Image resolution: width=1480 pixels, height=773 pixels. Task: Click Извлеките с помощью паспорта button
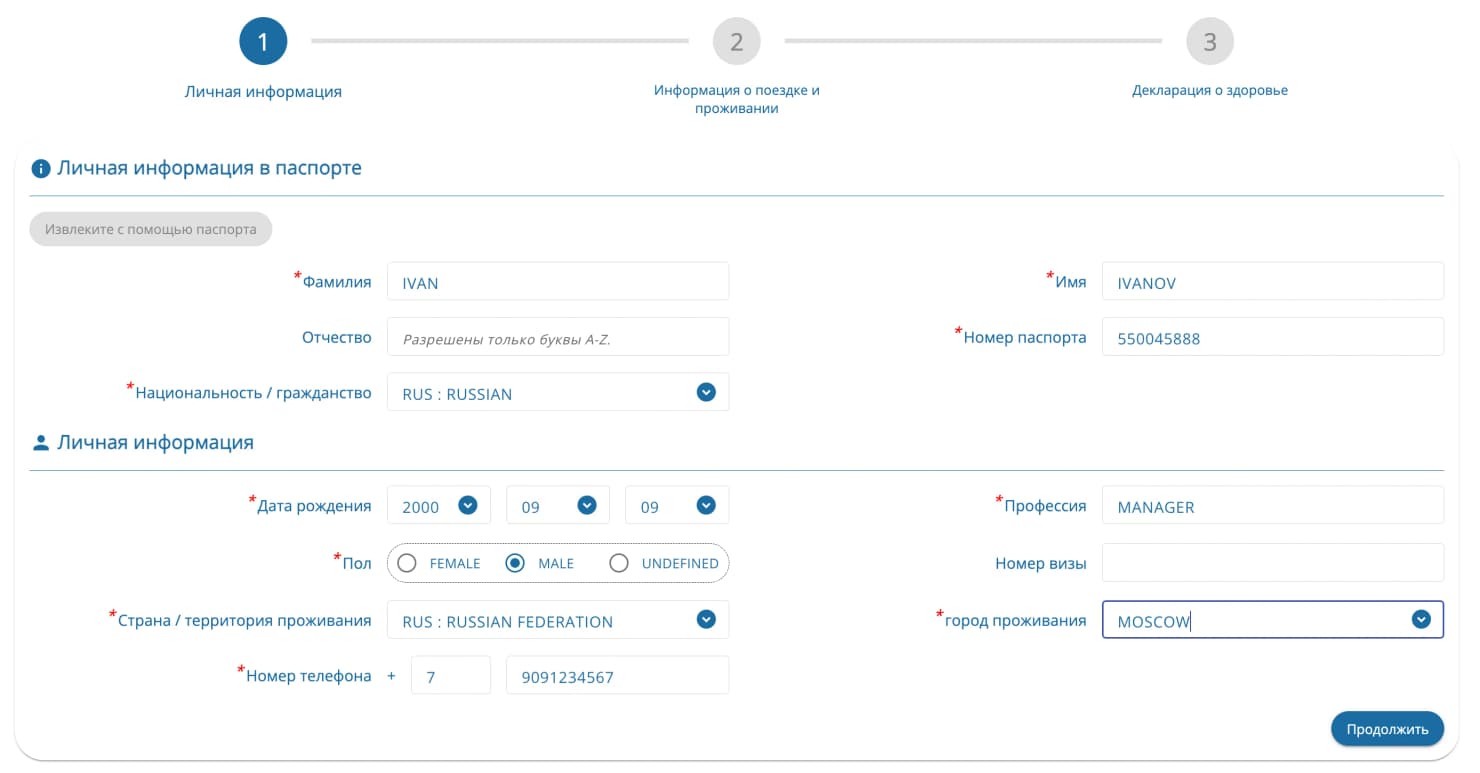pos(151,229)
